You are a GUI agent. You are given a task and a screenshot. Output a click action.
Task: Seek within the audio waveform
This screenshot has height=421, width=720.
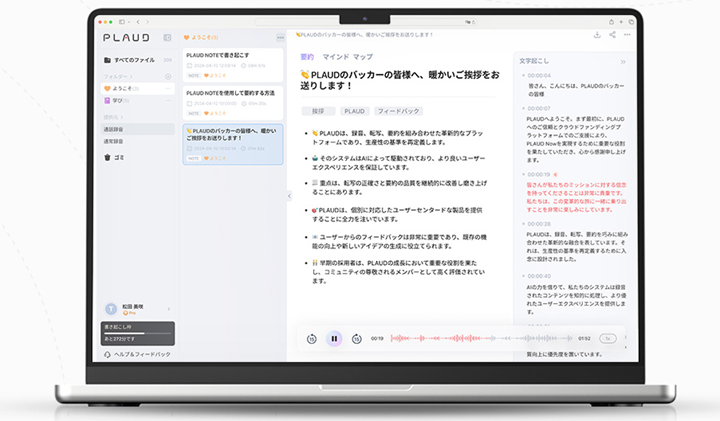pyautogui.click(x=481, y=339)
